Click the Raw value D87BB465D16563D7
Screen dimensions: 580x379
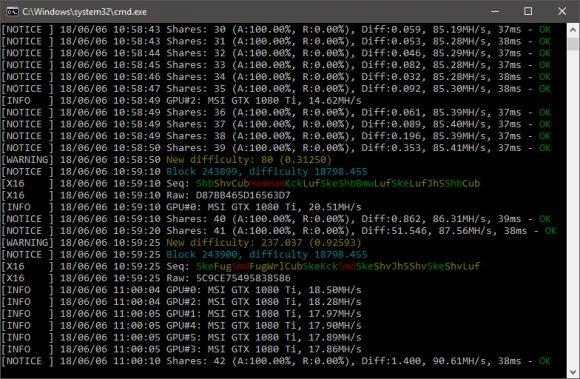[243, 195]
